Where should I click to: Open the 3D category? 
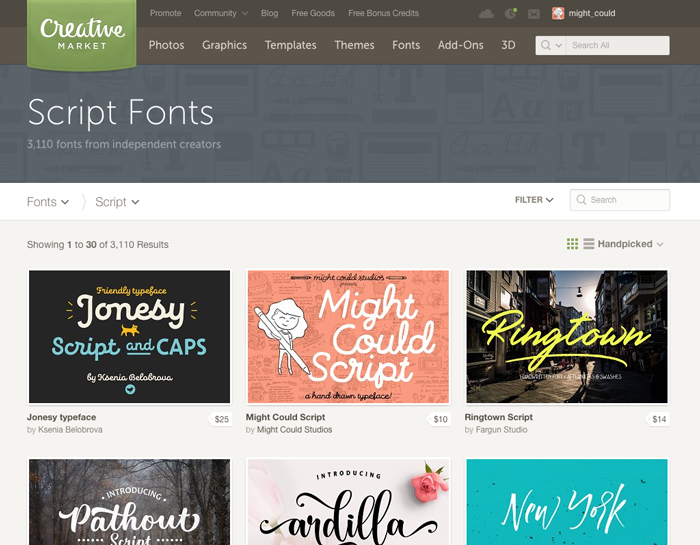pyautogui.click(x=508, y=45)
